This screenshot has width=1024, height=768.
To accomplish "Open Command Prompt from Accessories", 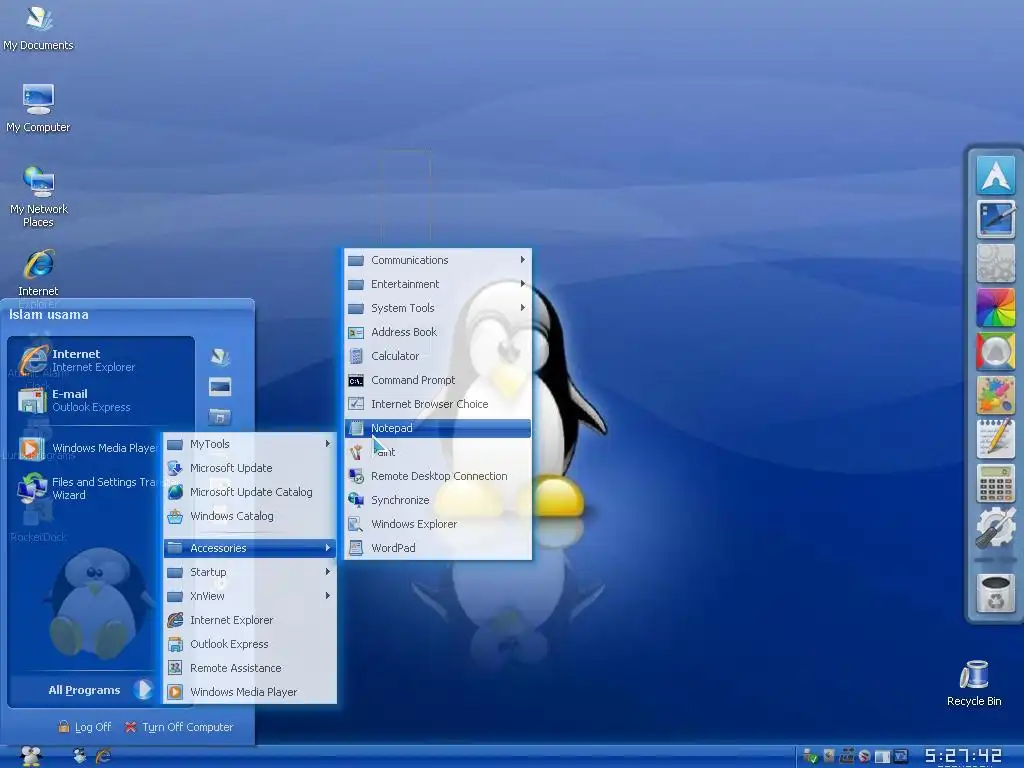I will tap(438, 381).
